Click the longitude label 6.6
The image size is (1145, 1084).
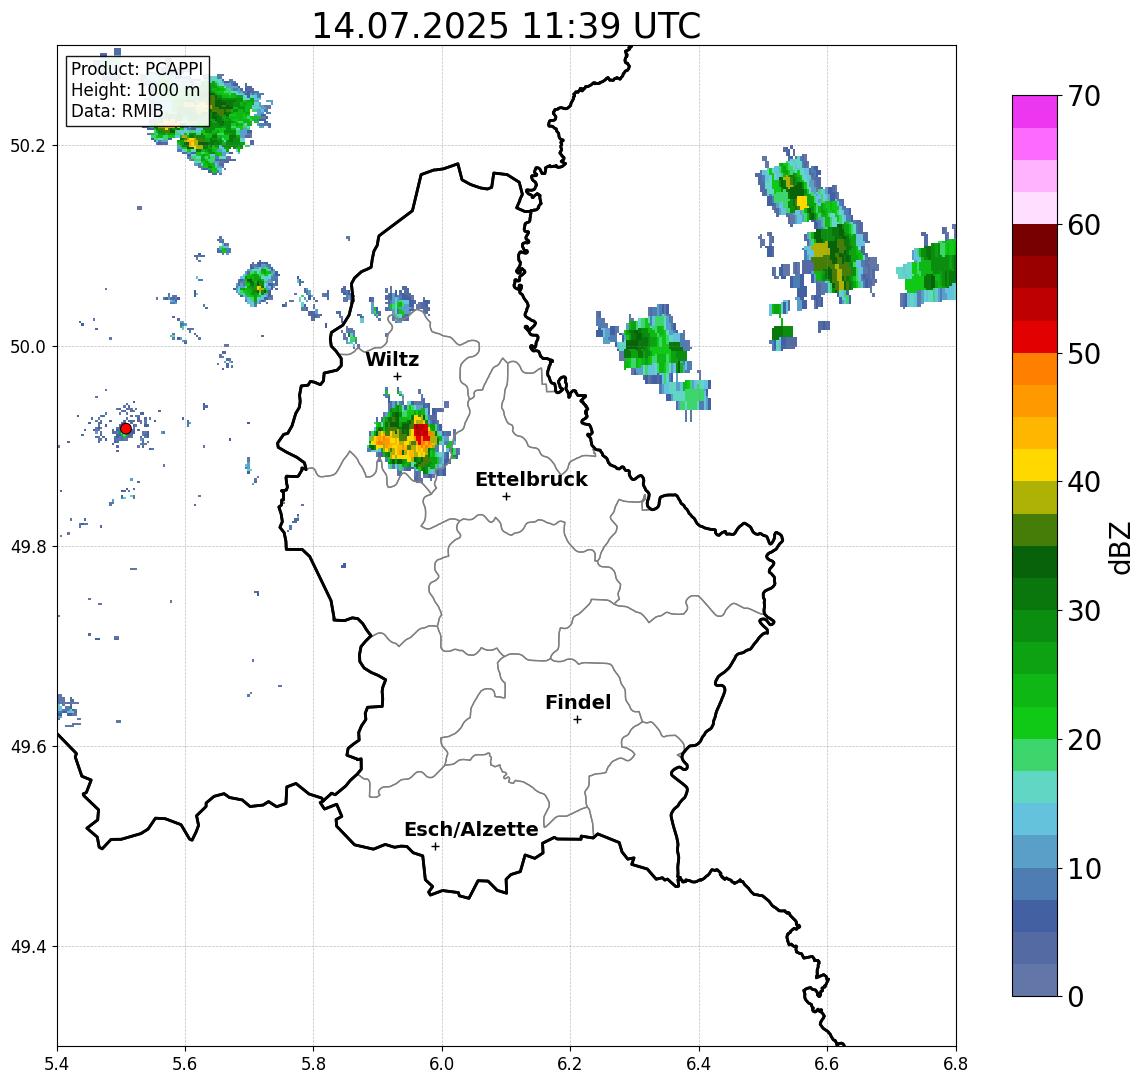827,1064
